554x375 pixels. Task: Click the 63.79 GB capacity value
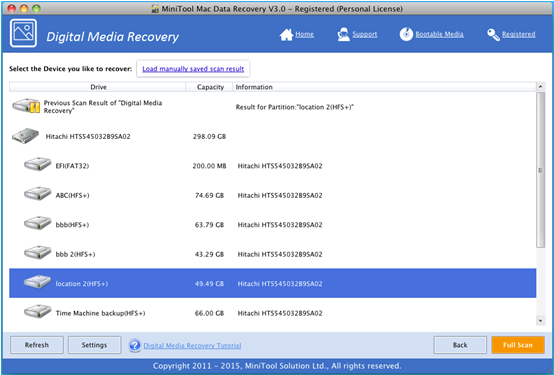pos(209,224)
